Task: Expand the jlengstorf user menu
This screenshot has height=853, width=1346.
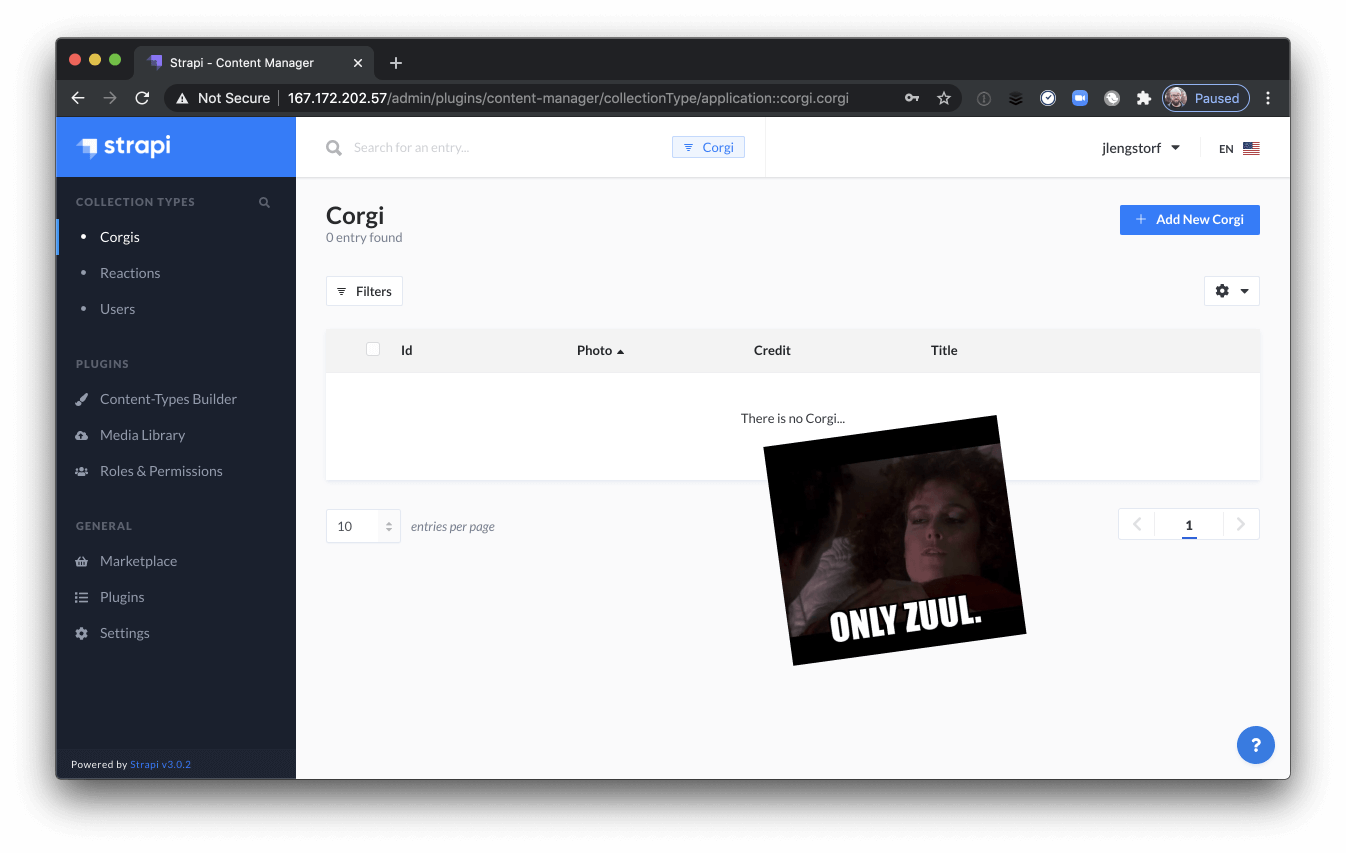Action: coord(1140,148)
